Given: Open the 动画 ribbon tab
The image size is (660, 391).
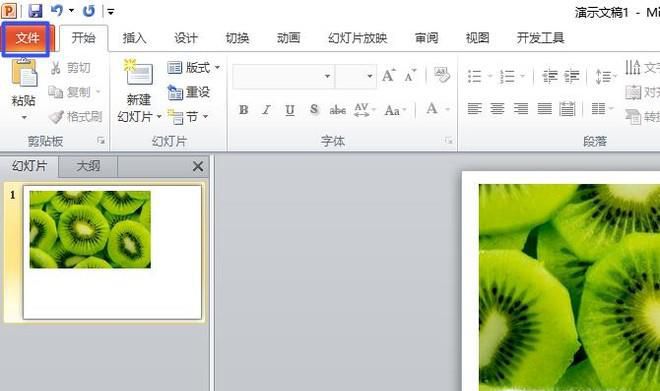Looking at the screenshot, I should point(288,38).
